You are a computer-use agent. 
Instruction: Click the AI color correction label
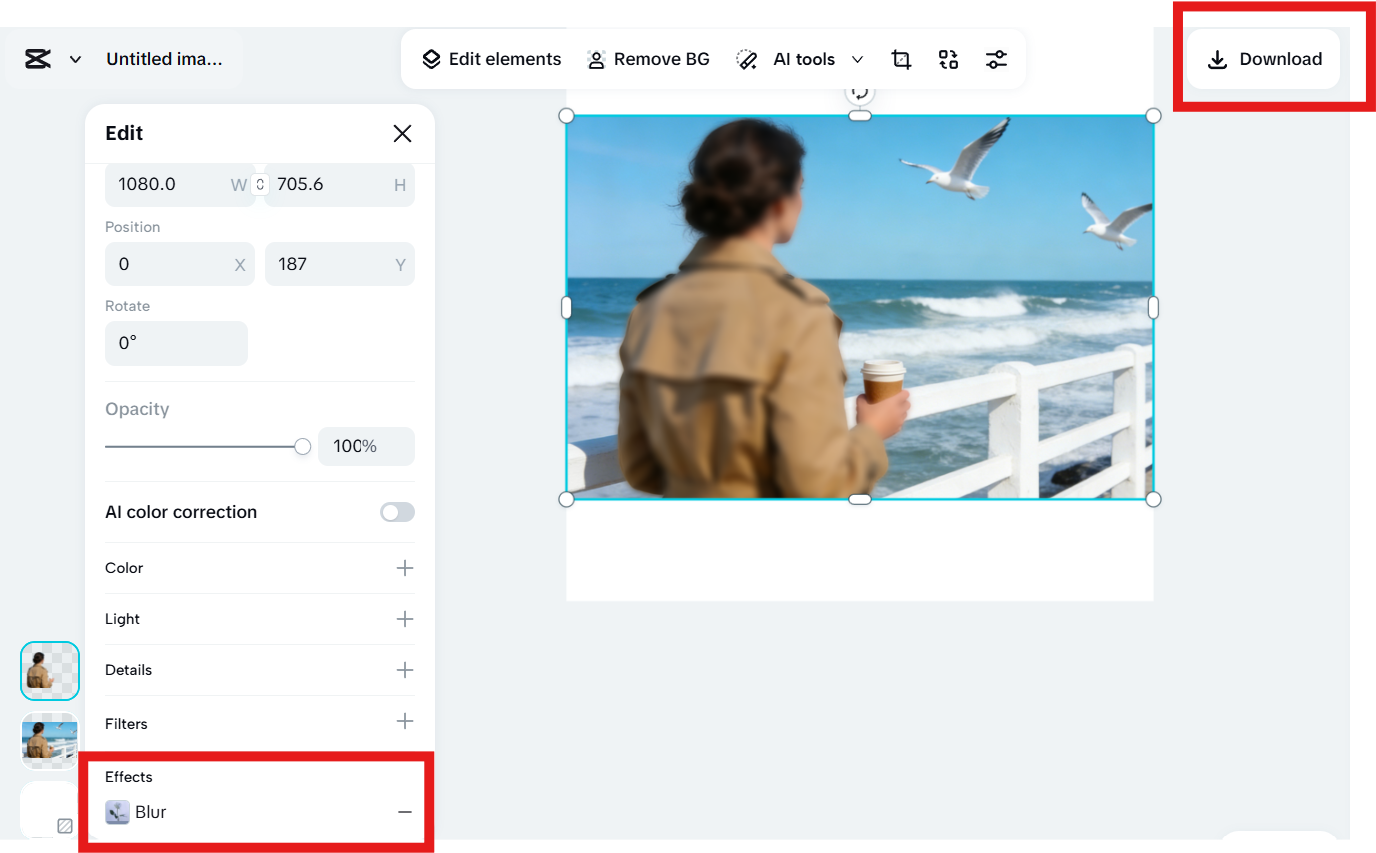pyautogui.click(x=181, y=512)
